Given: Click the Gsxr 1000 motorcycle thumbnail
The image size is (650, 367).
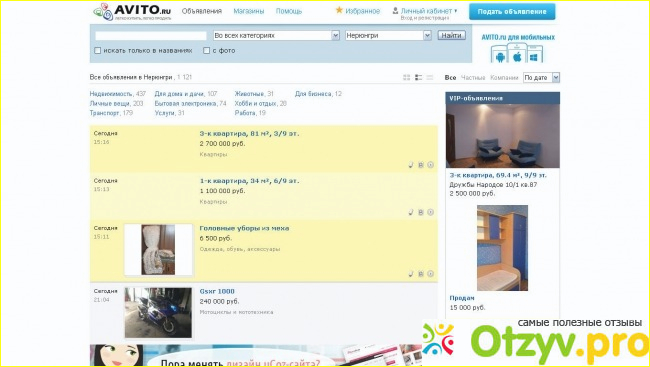Looking at the screenshot, I should tap(158, 313).
